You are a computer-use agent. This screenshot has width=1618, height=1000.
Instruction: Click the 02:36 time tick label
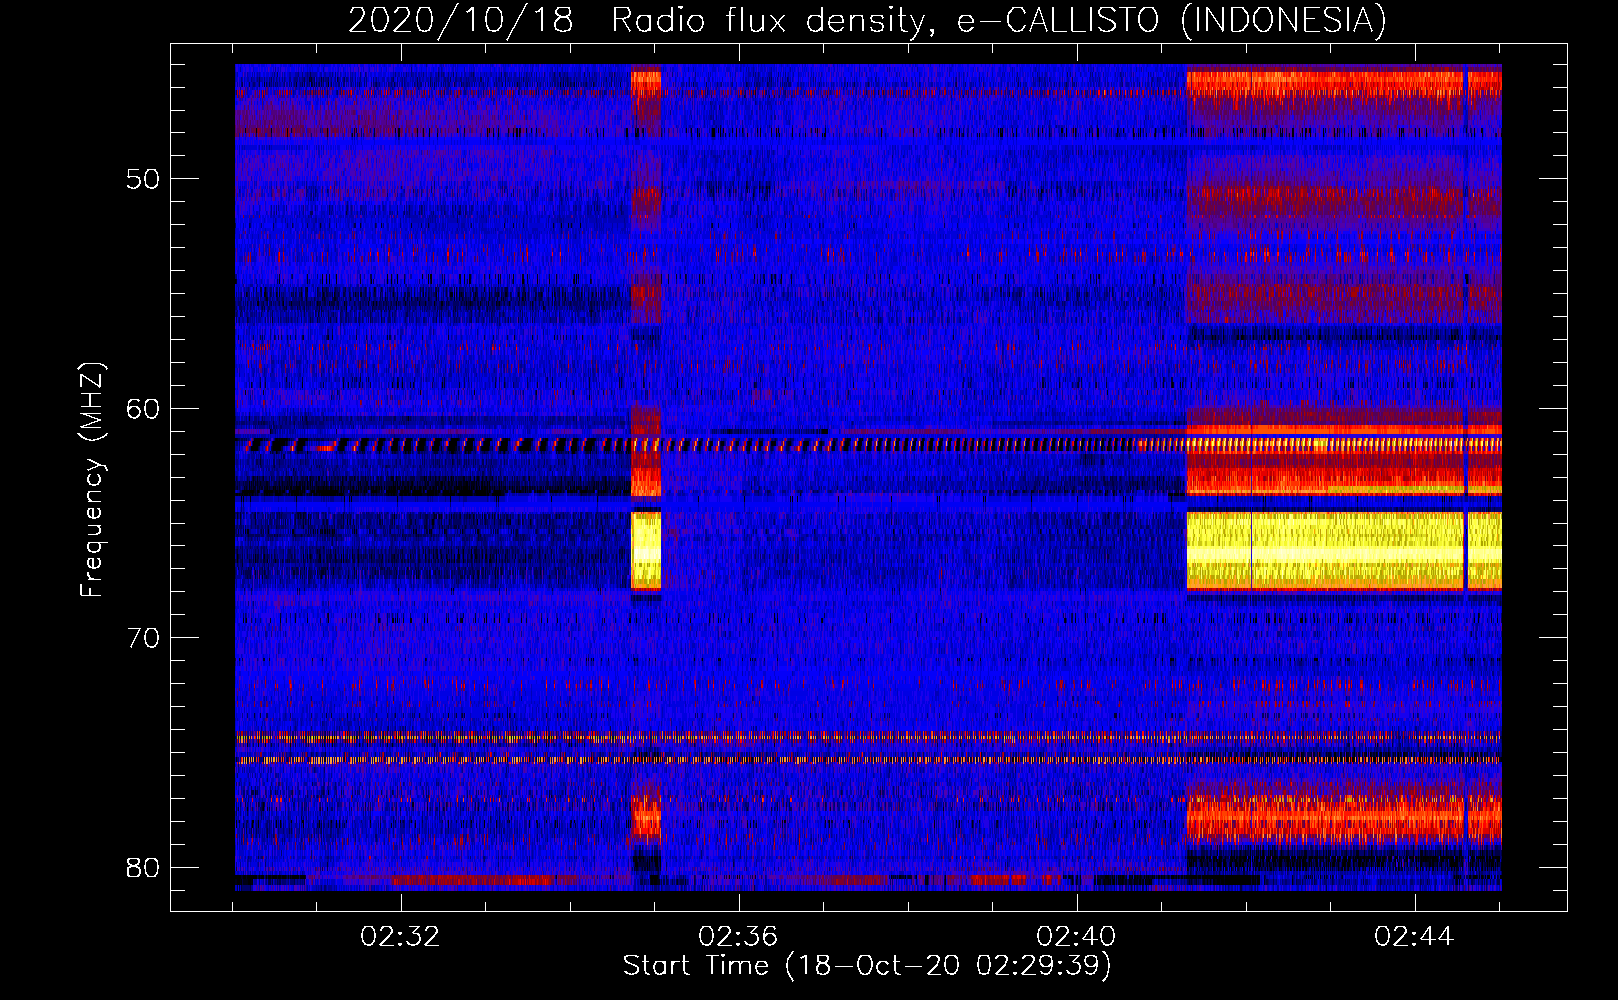coord(738,937)
